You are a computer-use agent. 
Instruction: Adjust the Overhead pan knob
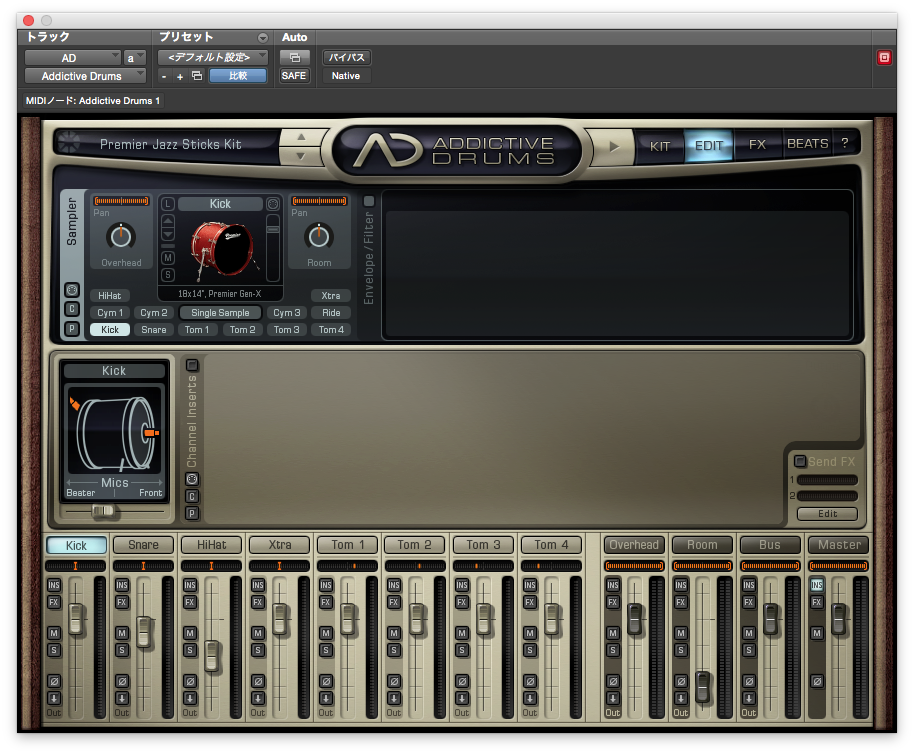pyautogui.click(x=121, y=236)
